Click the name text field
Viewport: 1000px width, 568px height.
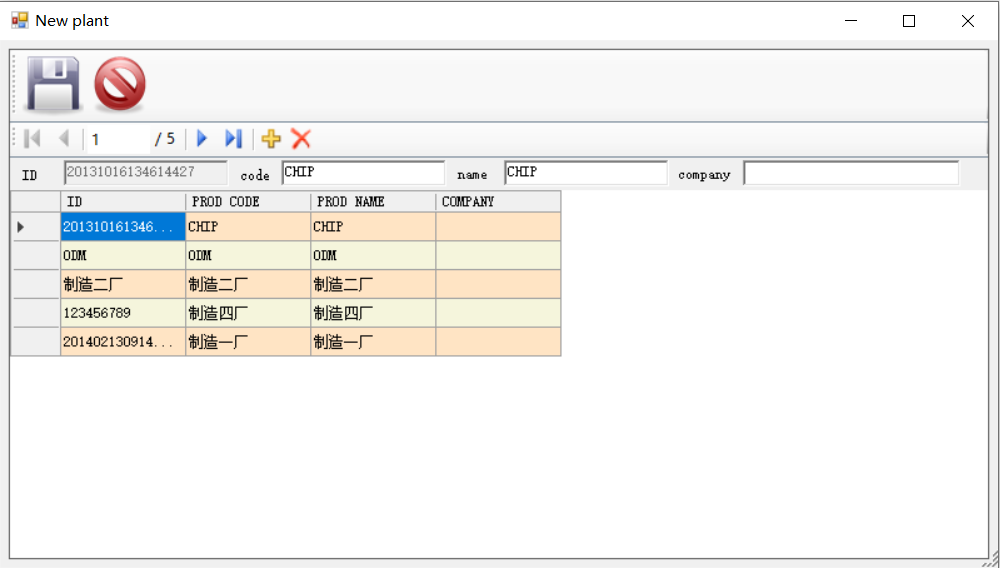(585, 173)
